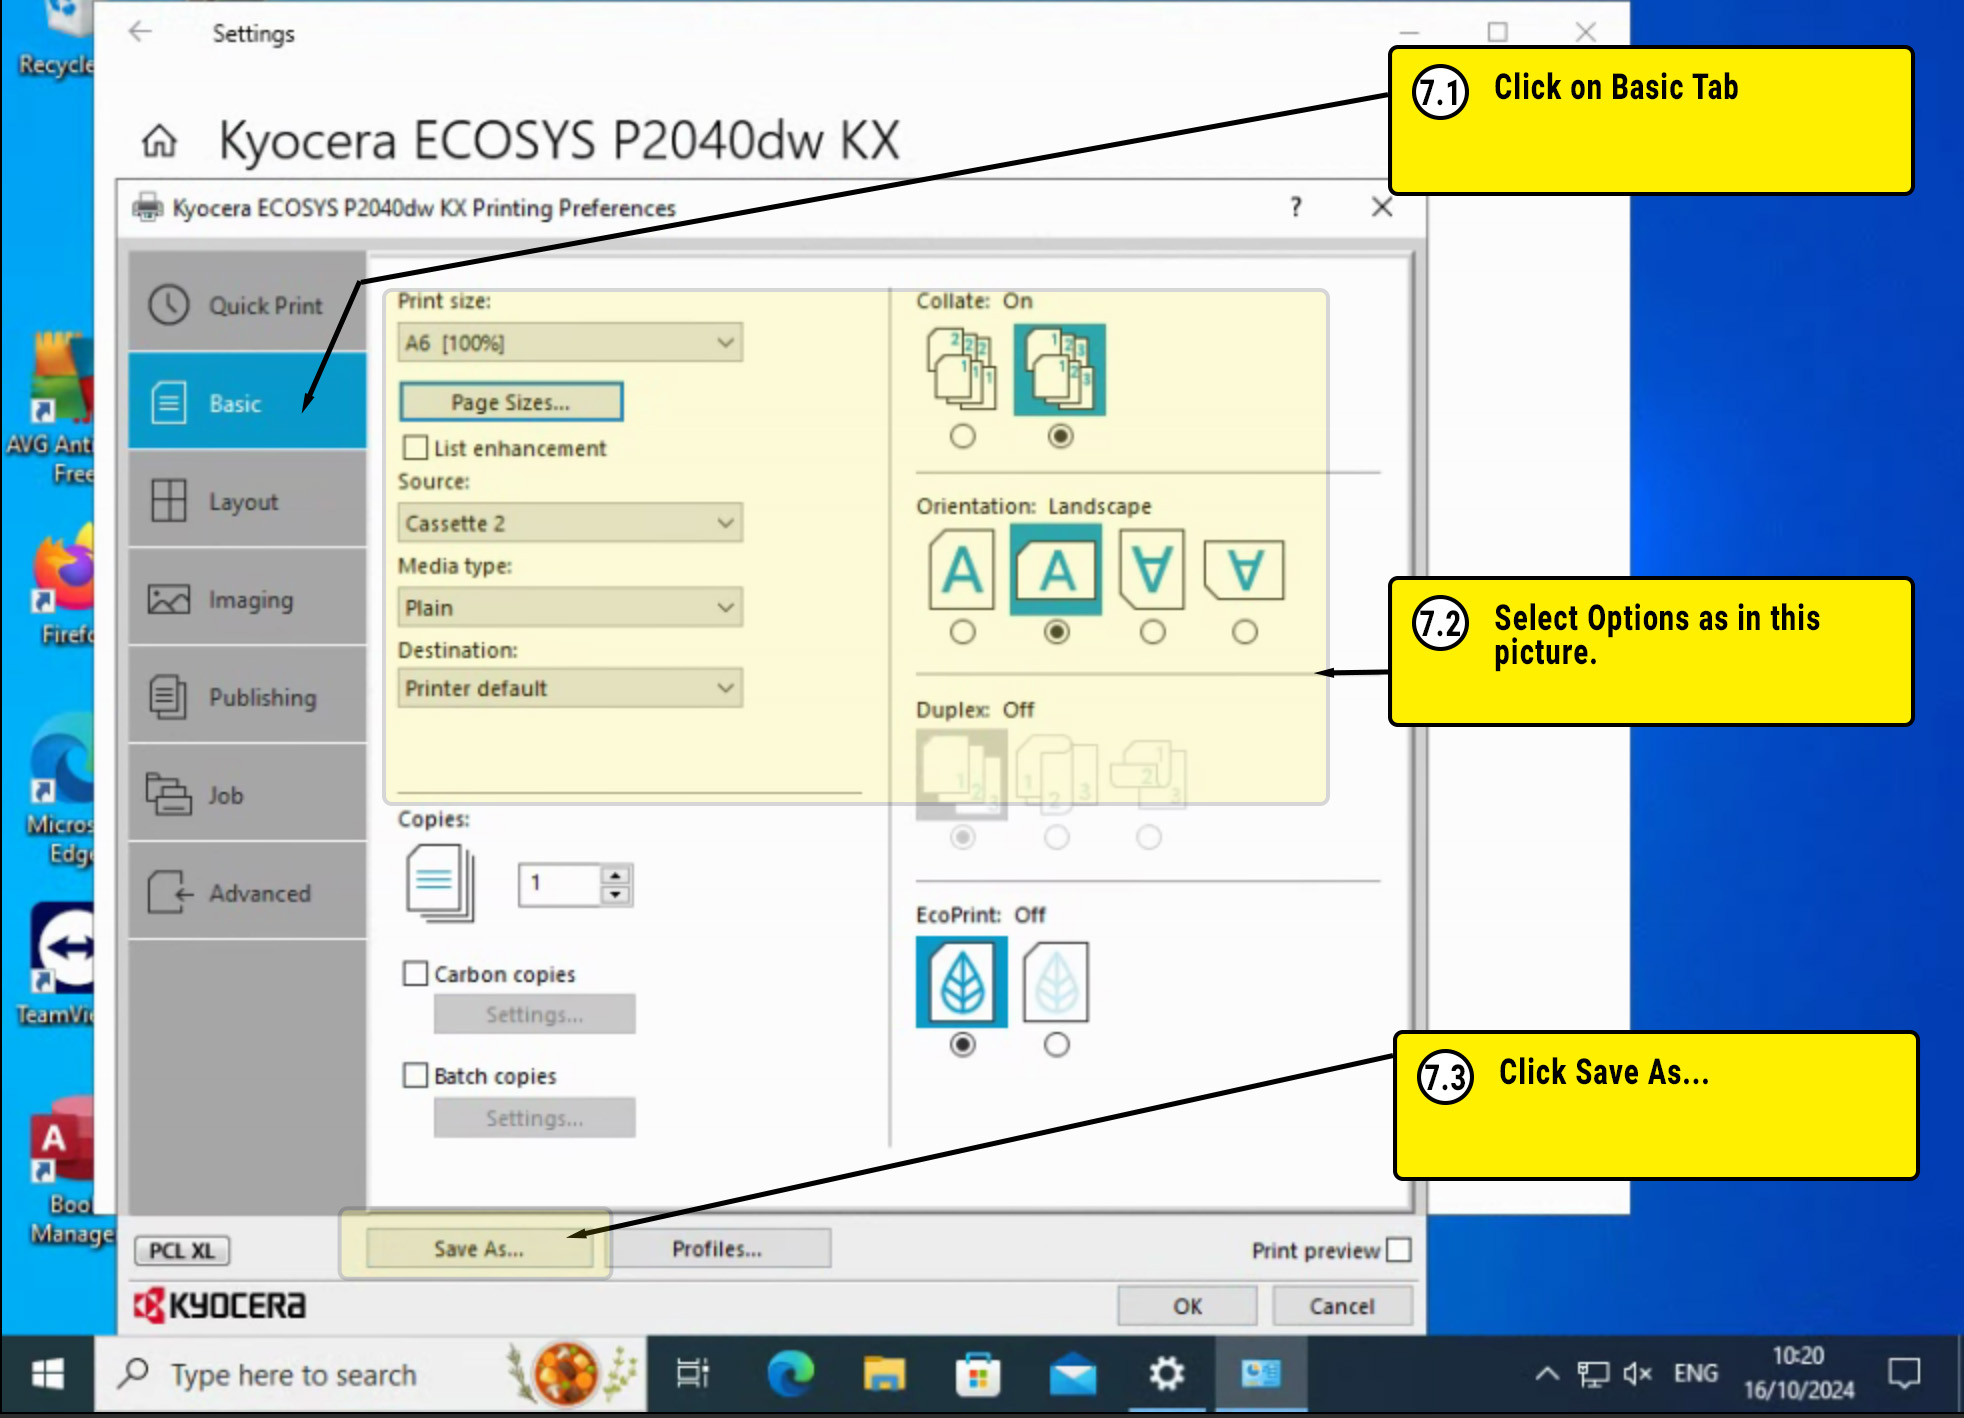Open Settings gear in the taskbar
The image size is (1964, 1418).
(1166, 1374)
